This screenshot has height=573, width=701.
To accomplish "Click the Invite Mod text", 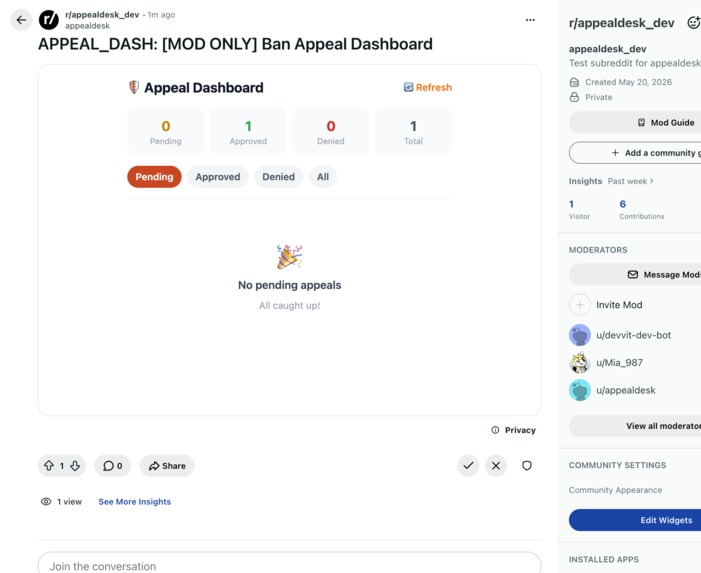I will pos(619,305).
